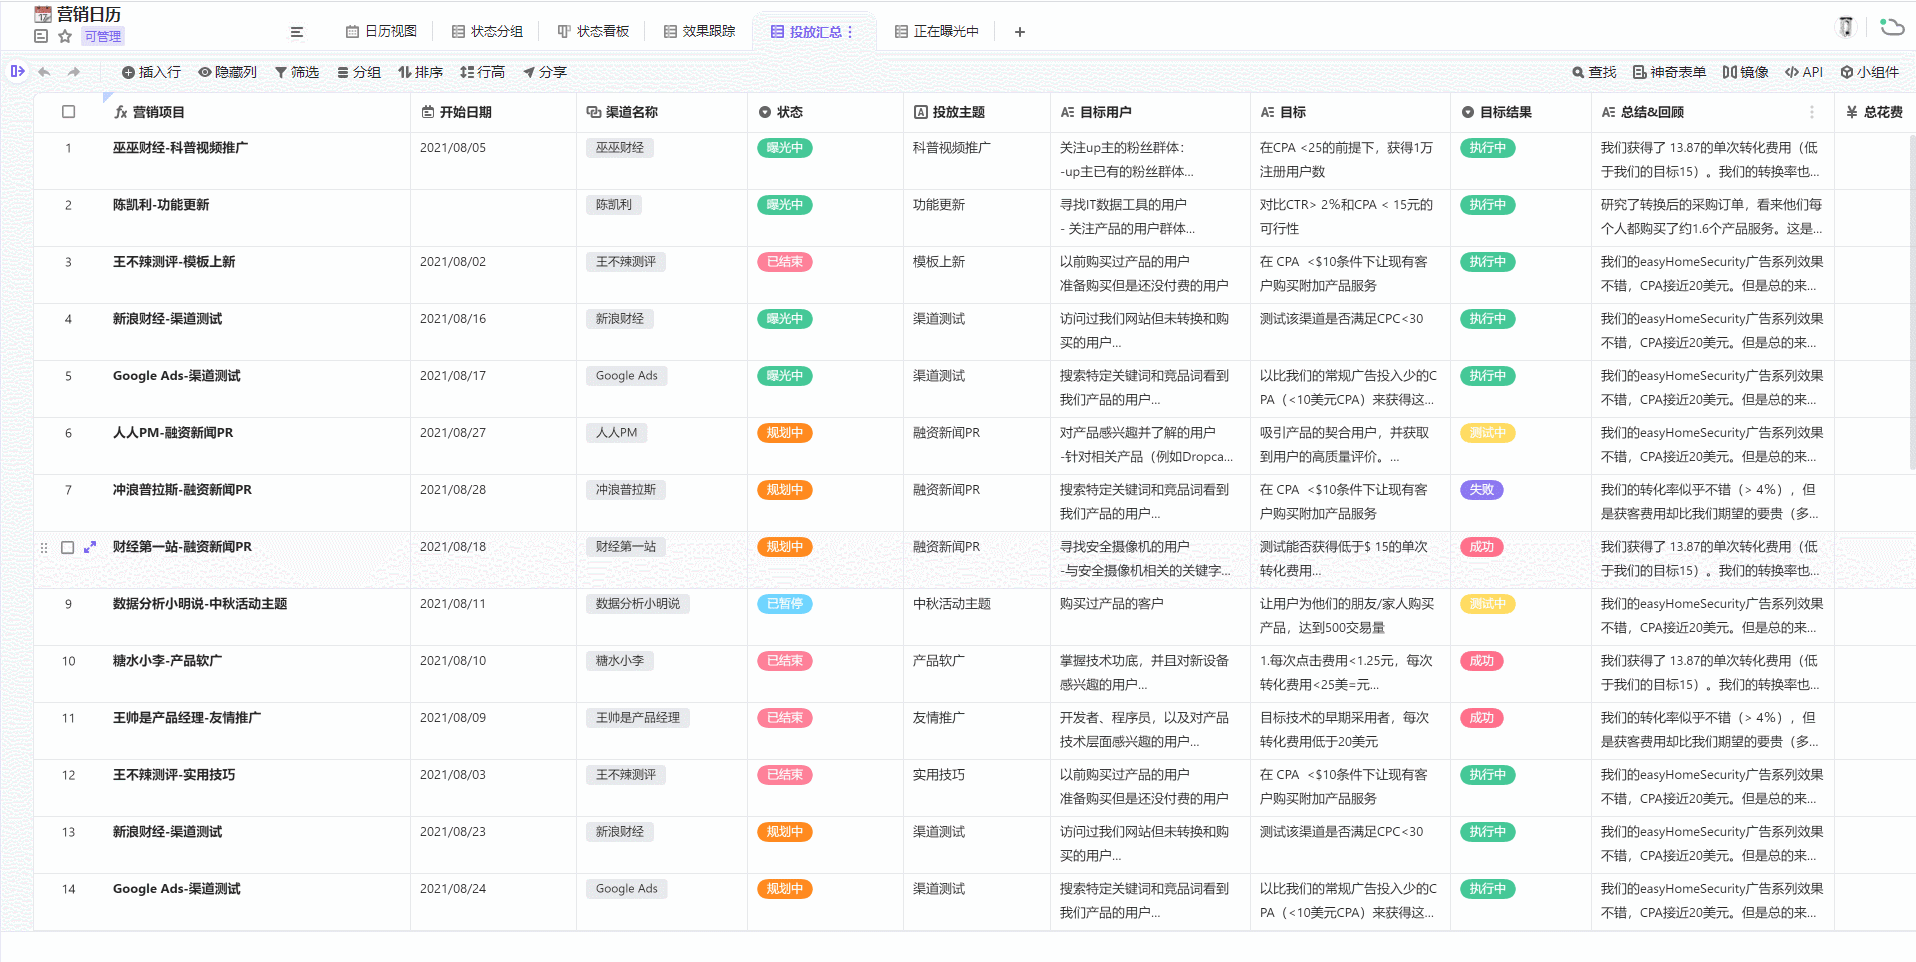Switch to the 日历视图 tab

[381, 32]
